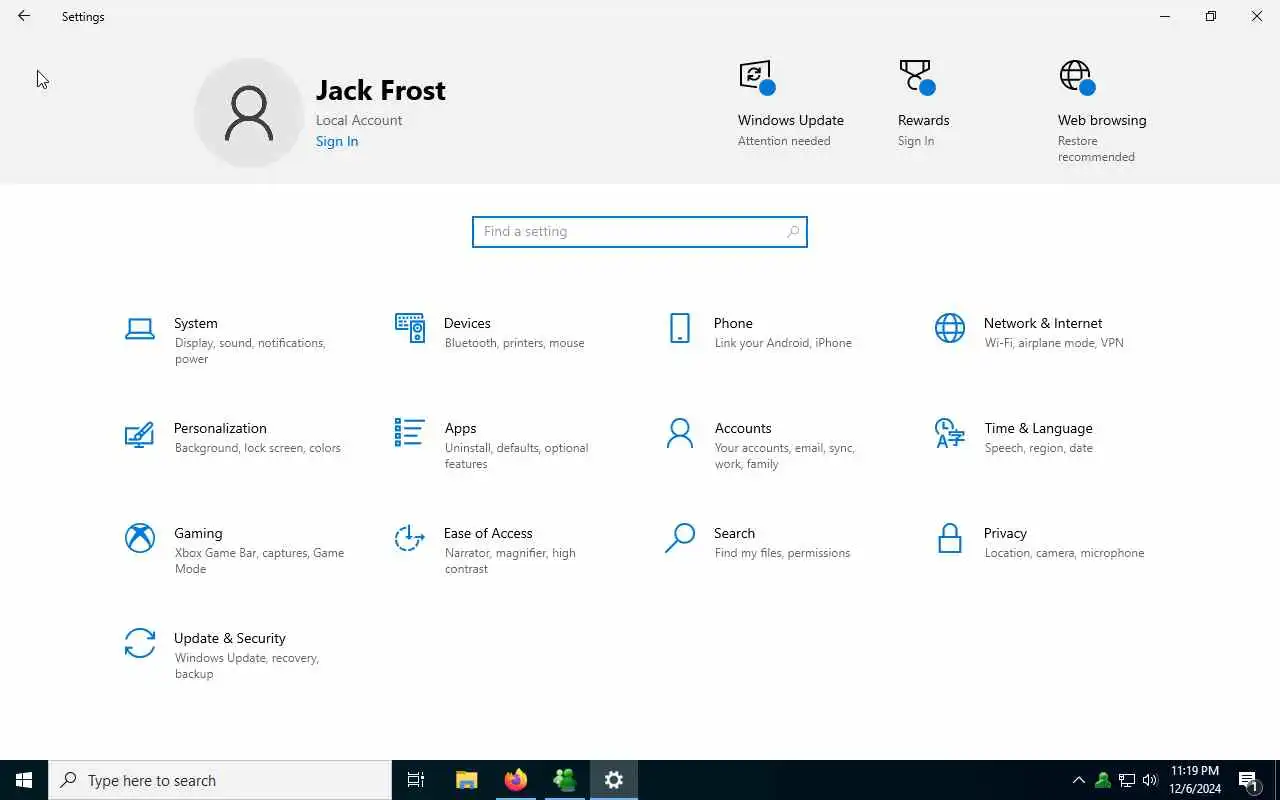The height and width of the screenshot is (800, 1280).
Task: Open the Gaming Xbox icon
Action: click(x=140, y=538)
